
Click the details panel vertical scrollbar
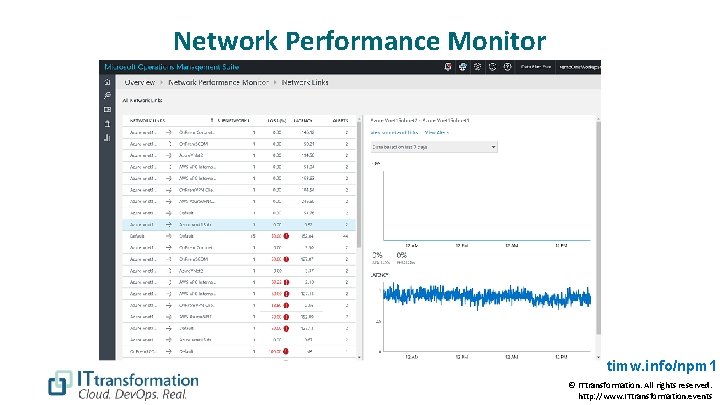click(x=598, y=228)
